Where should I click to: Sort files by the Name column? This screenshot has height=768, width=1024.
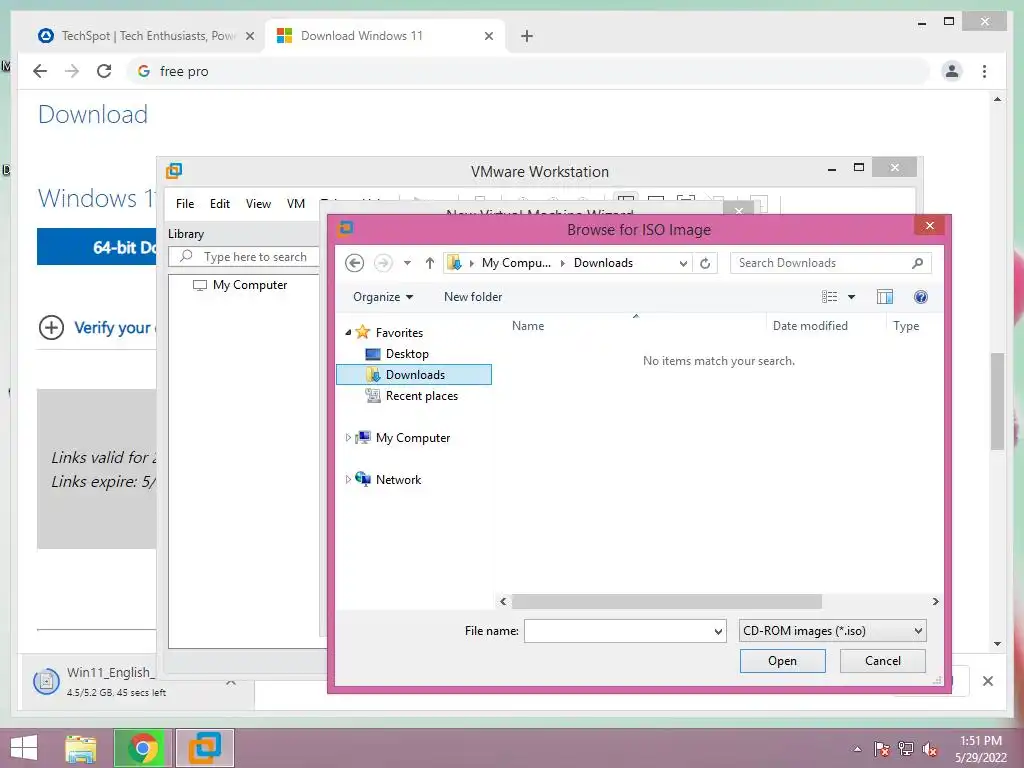528,326
